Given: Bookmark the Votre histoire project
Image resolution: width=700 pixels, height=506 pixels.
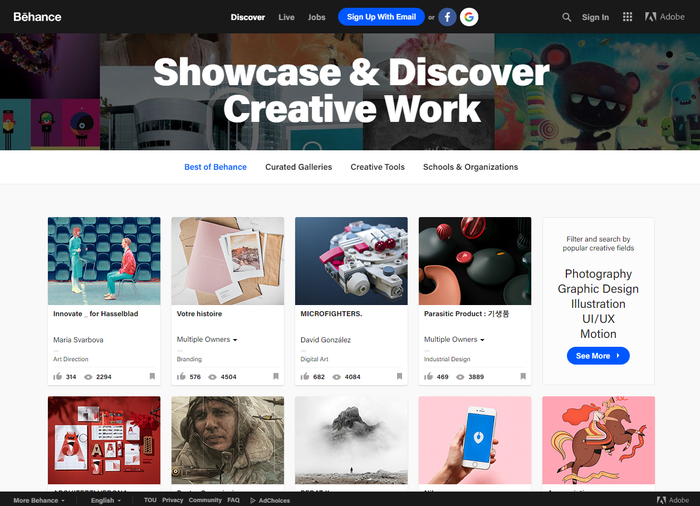Looking at the screenshot, I should (x=276, y=376).
